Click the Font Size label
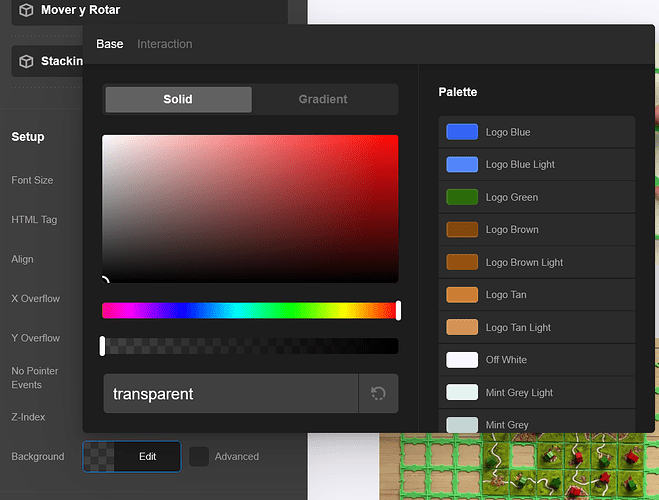 (32, 180)
